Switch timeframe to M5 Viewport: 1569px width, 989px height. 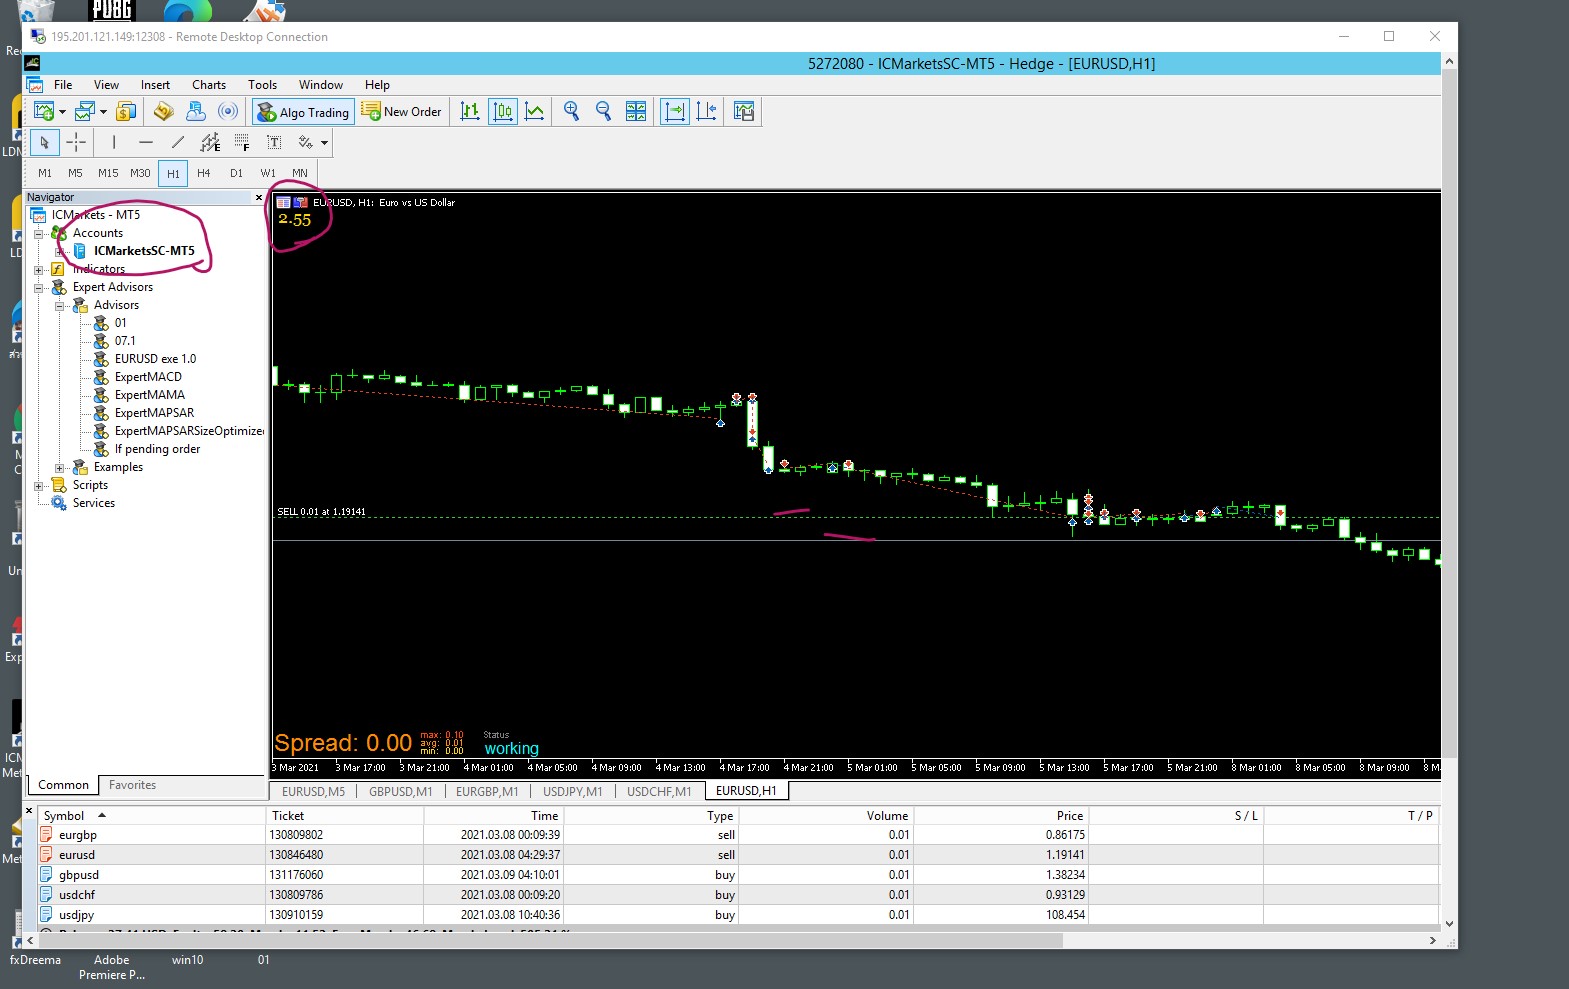(76, 173)
